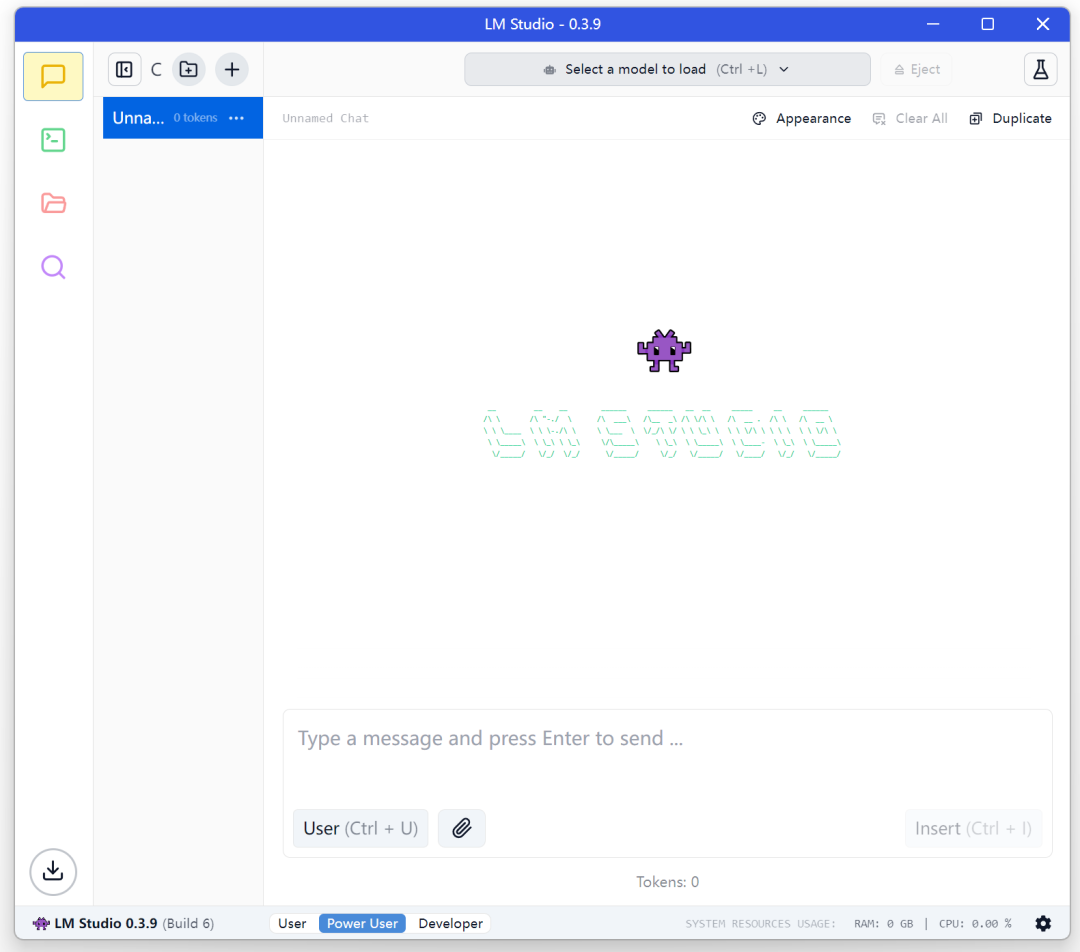Open the Developer terminal sidebar icon
This screenshot has height=952, width=1080.
pos(53,140)
